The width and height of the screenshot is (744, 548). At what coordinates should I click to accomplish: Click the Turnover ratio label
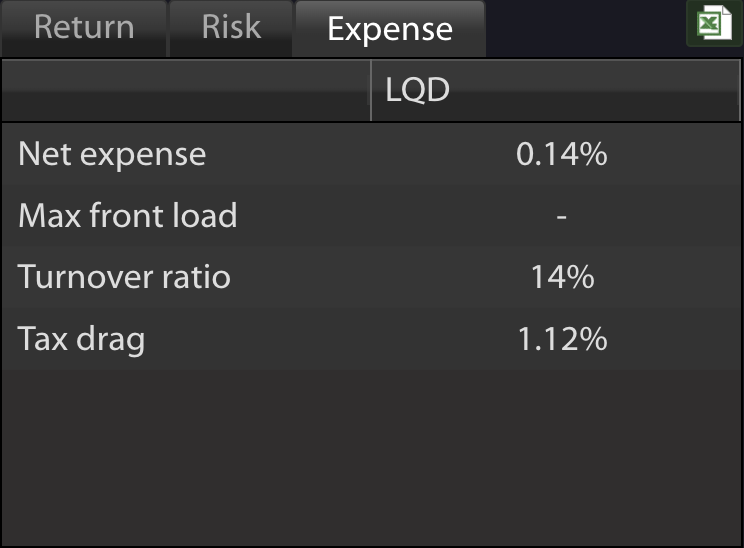124,277
